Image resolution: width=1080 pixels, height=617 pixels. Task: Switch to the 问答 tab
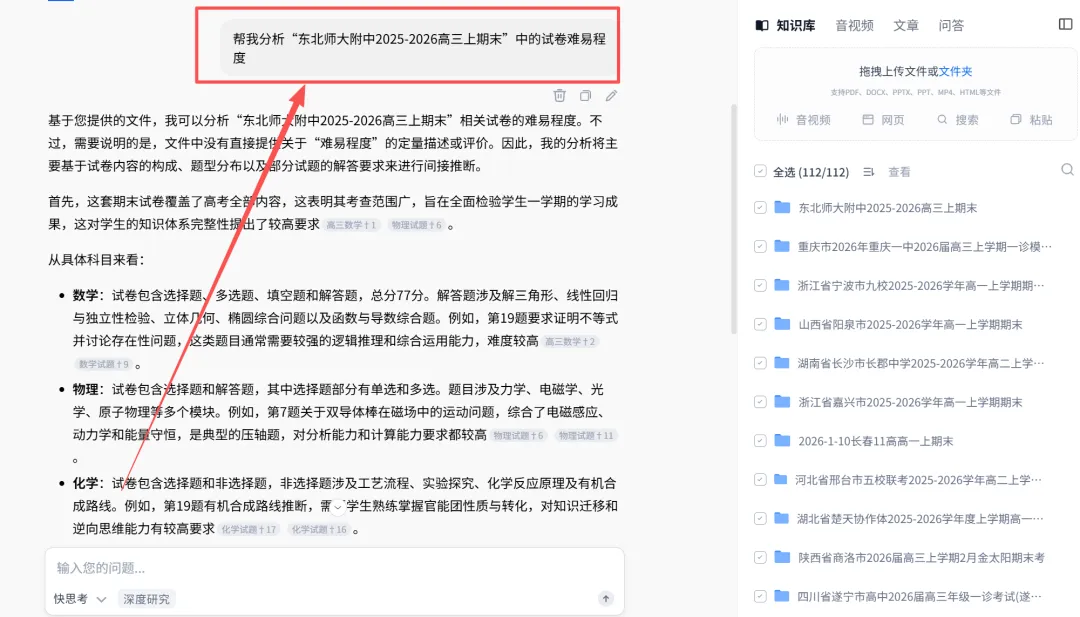pyautogui.click(x=951, y=25)
